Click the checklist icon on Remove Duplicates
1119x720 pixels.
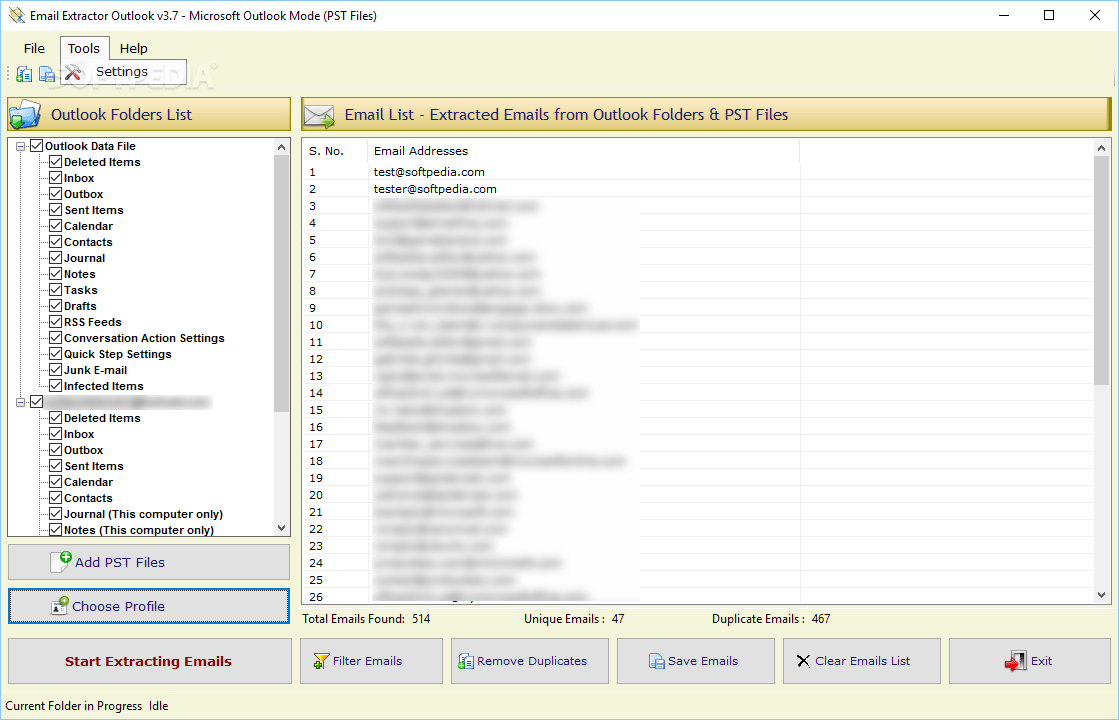467,661
